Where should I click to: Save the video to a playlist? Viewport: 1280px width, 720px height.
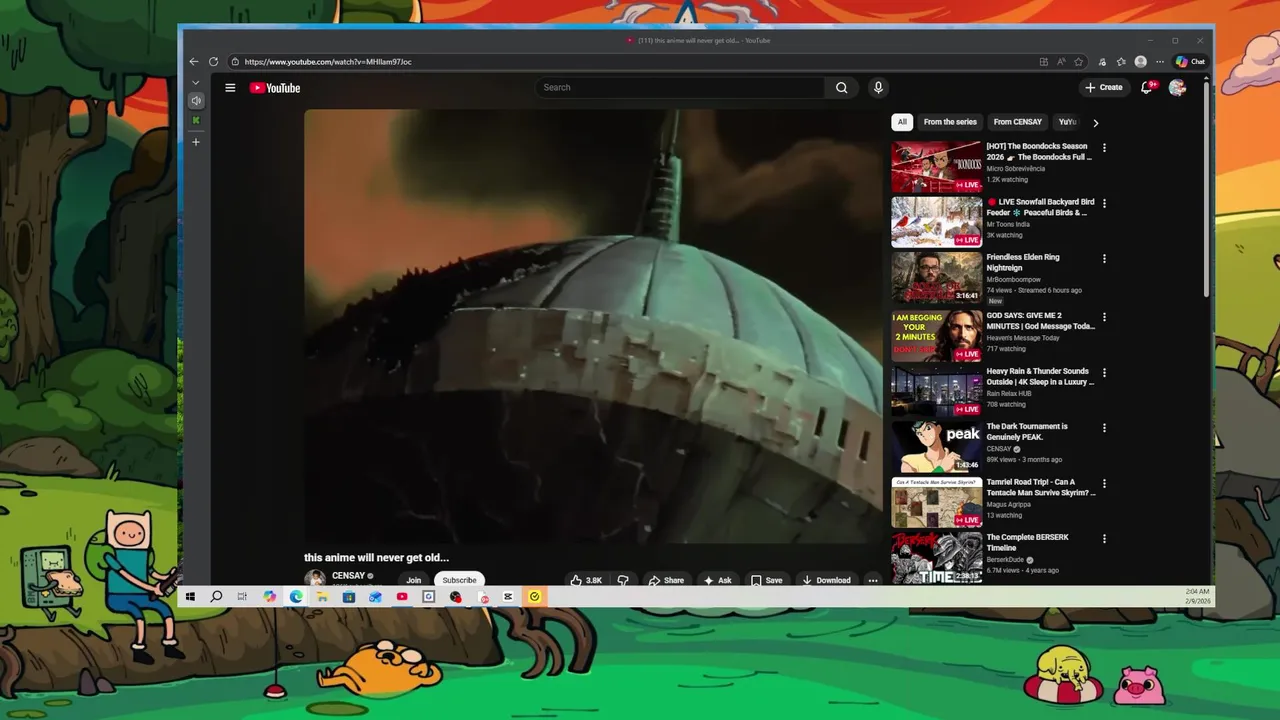(766, 580)
